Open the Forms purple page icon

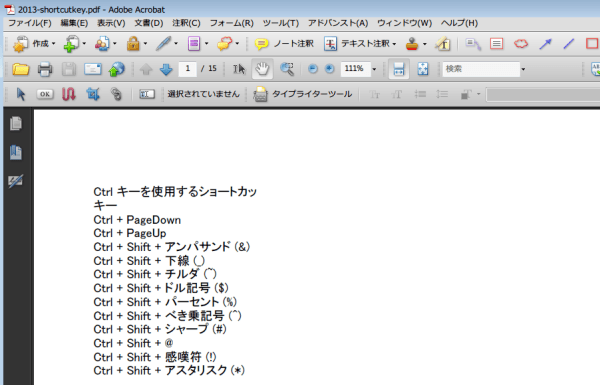click(x=194, y=44)
